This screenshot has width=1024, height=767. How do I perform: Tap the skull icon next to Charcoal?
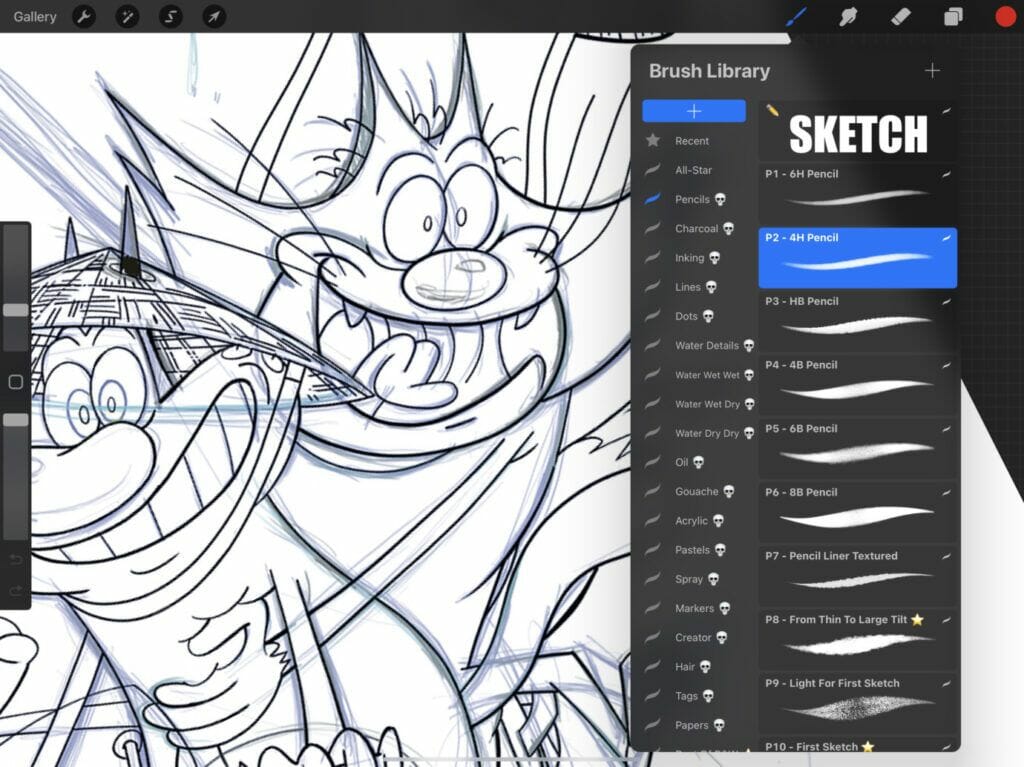click(x=728, y=229)
